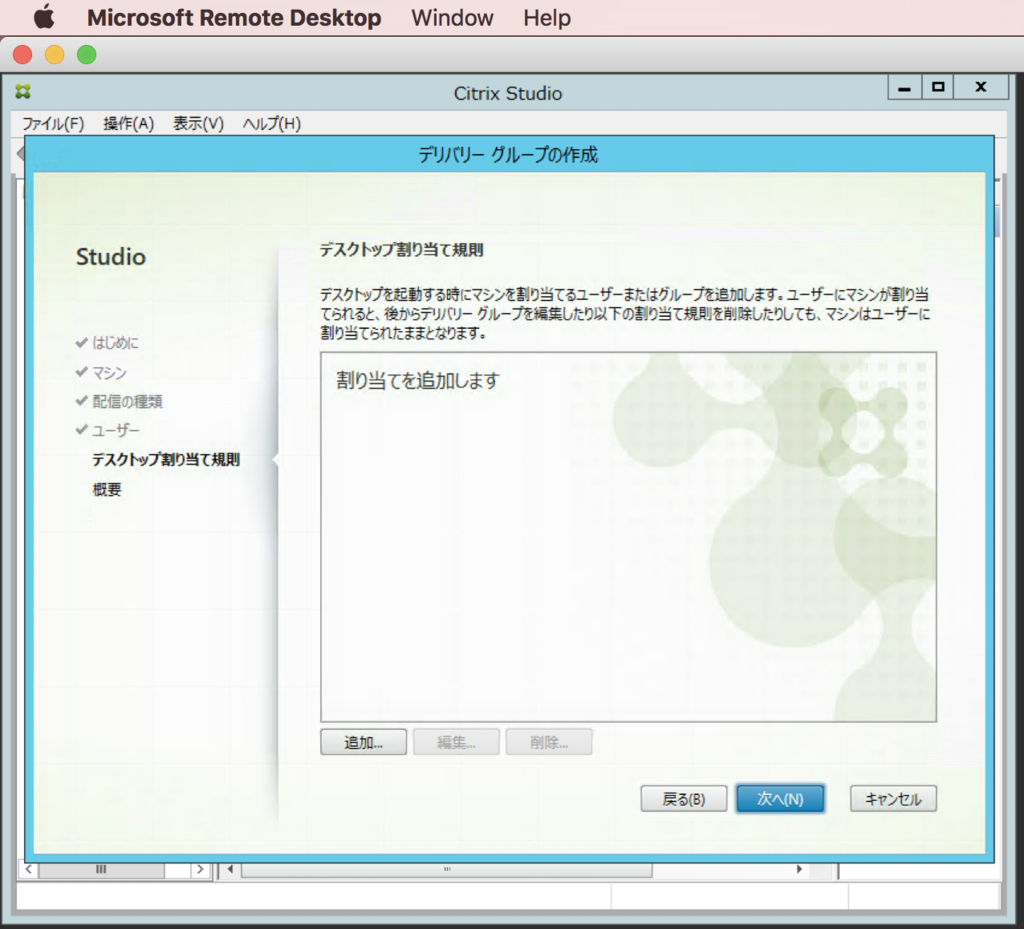Select the ユーザー wizard step
The width and height of the screenshot is (1024, 929).
(116, 430)
